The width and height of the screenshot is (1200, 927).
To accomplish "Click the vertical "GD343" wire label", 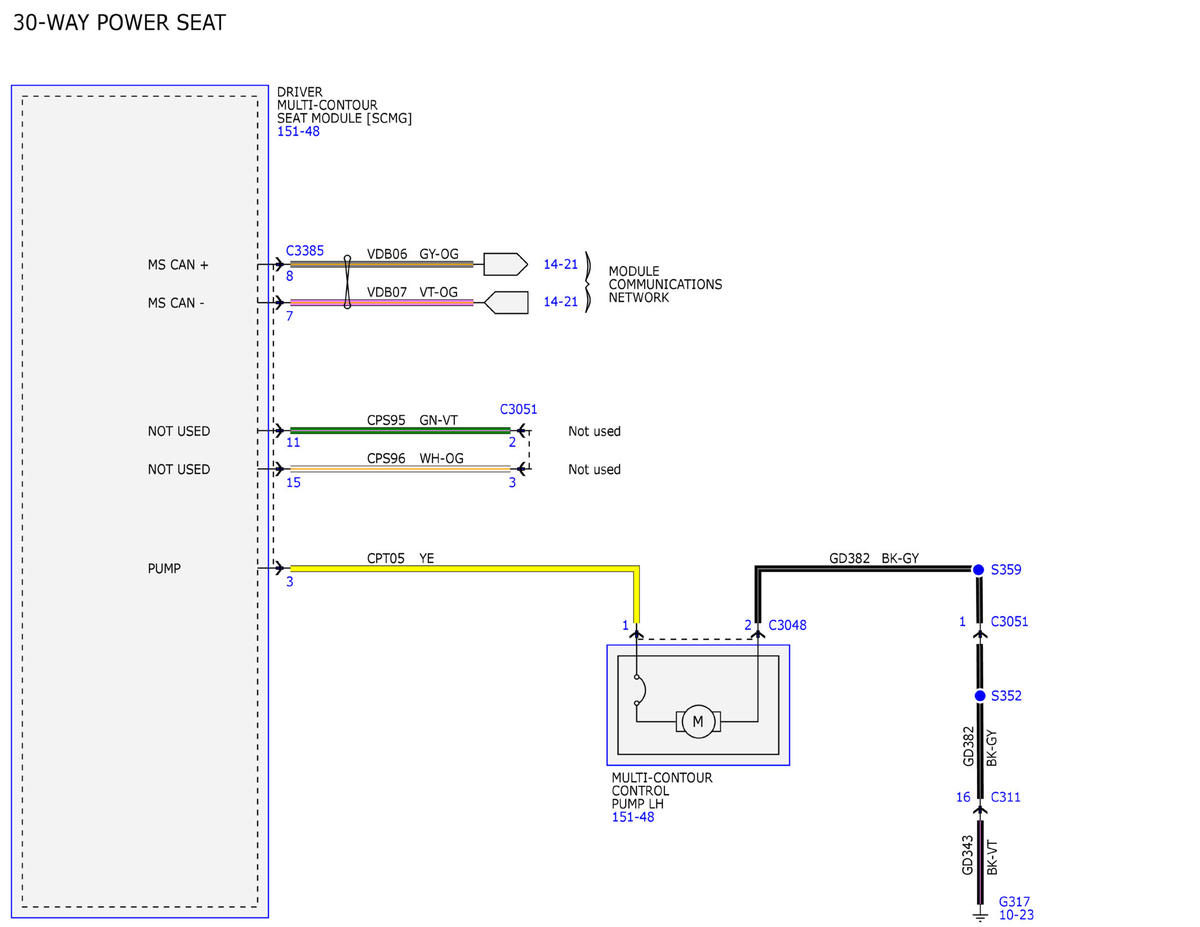I will click(968, 857).
